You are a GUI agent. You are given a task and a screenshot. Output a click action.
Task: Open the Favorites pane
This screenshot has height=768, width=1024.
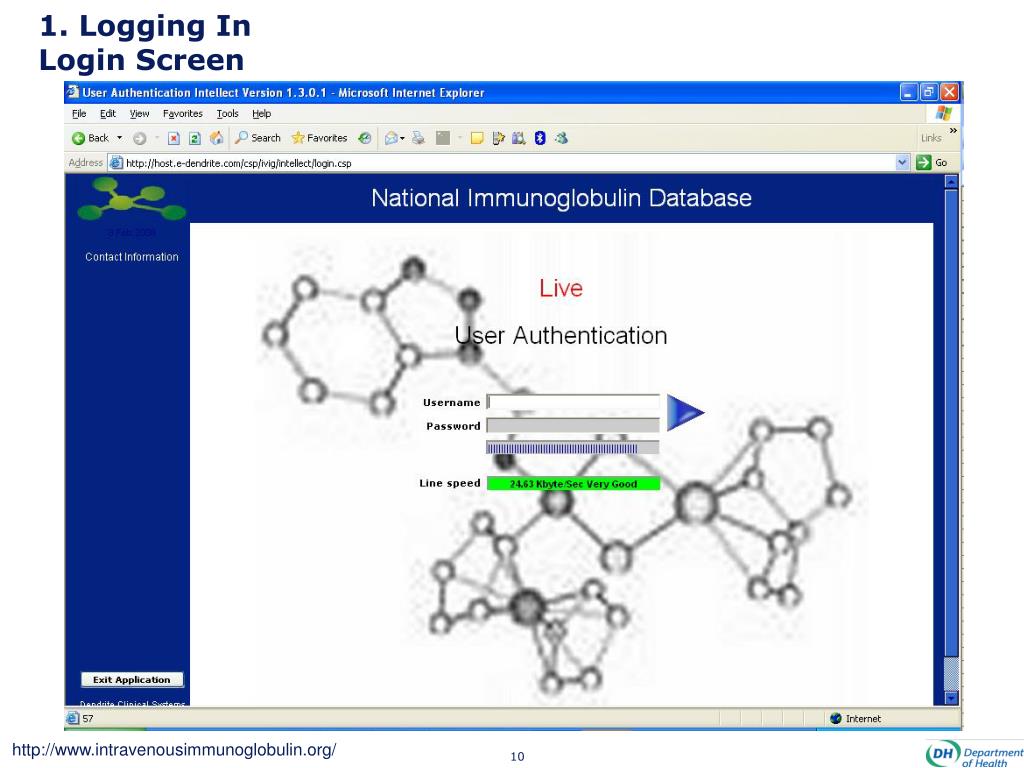[x=319, y=138]
